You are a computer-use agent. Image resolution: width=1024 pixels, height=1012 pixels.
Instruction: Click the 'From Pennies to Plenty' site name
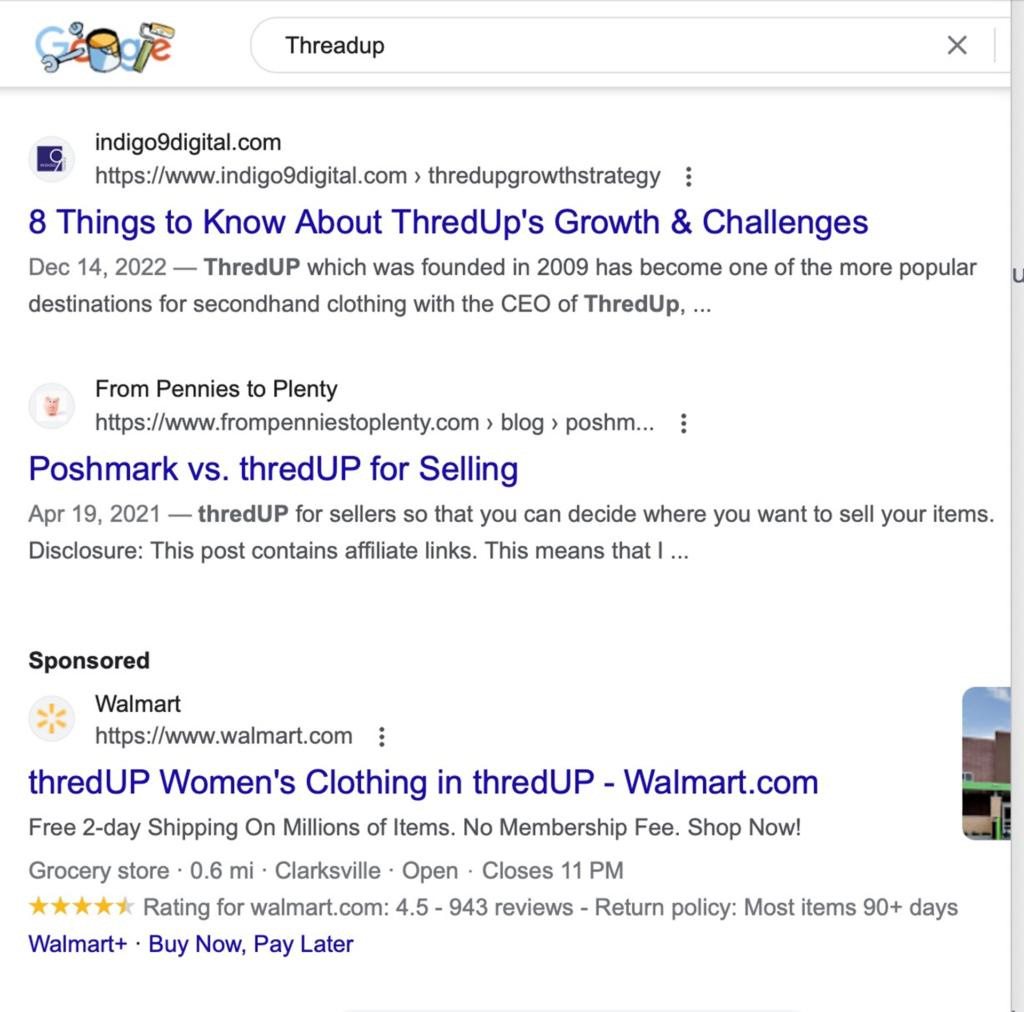click(216, 389)
